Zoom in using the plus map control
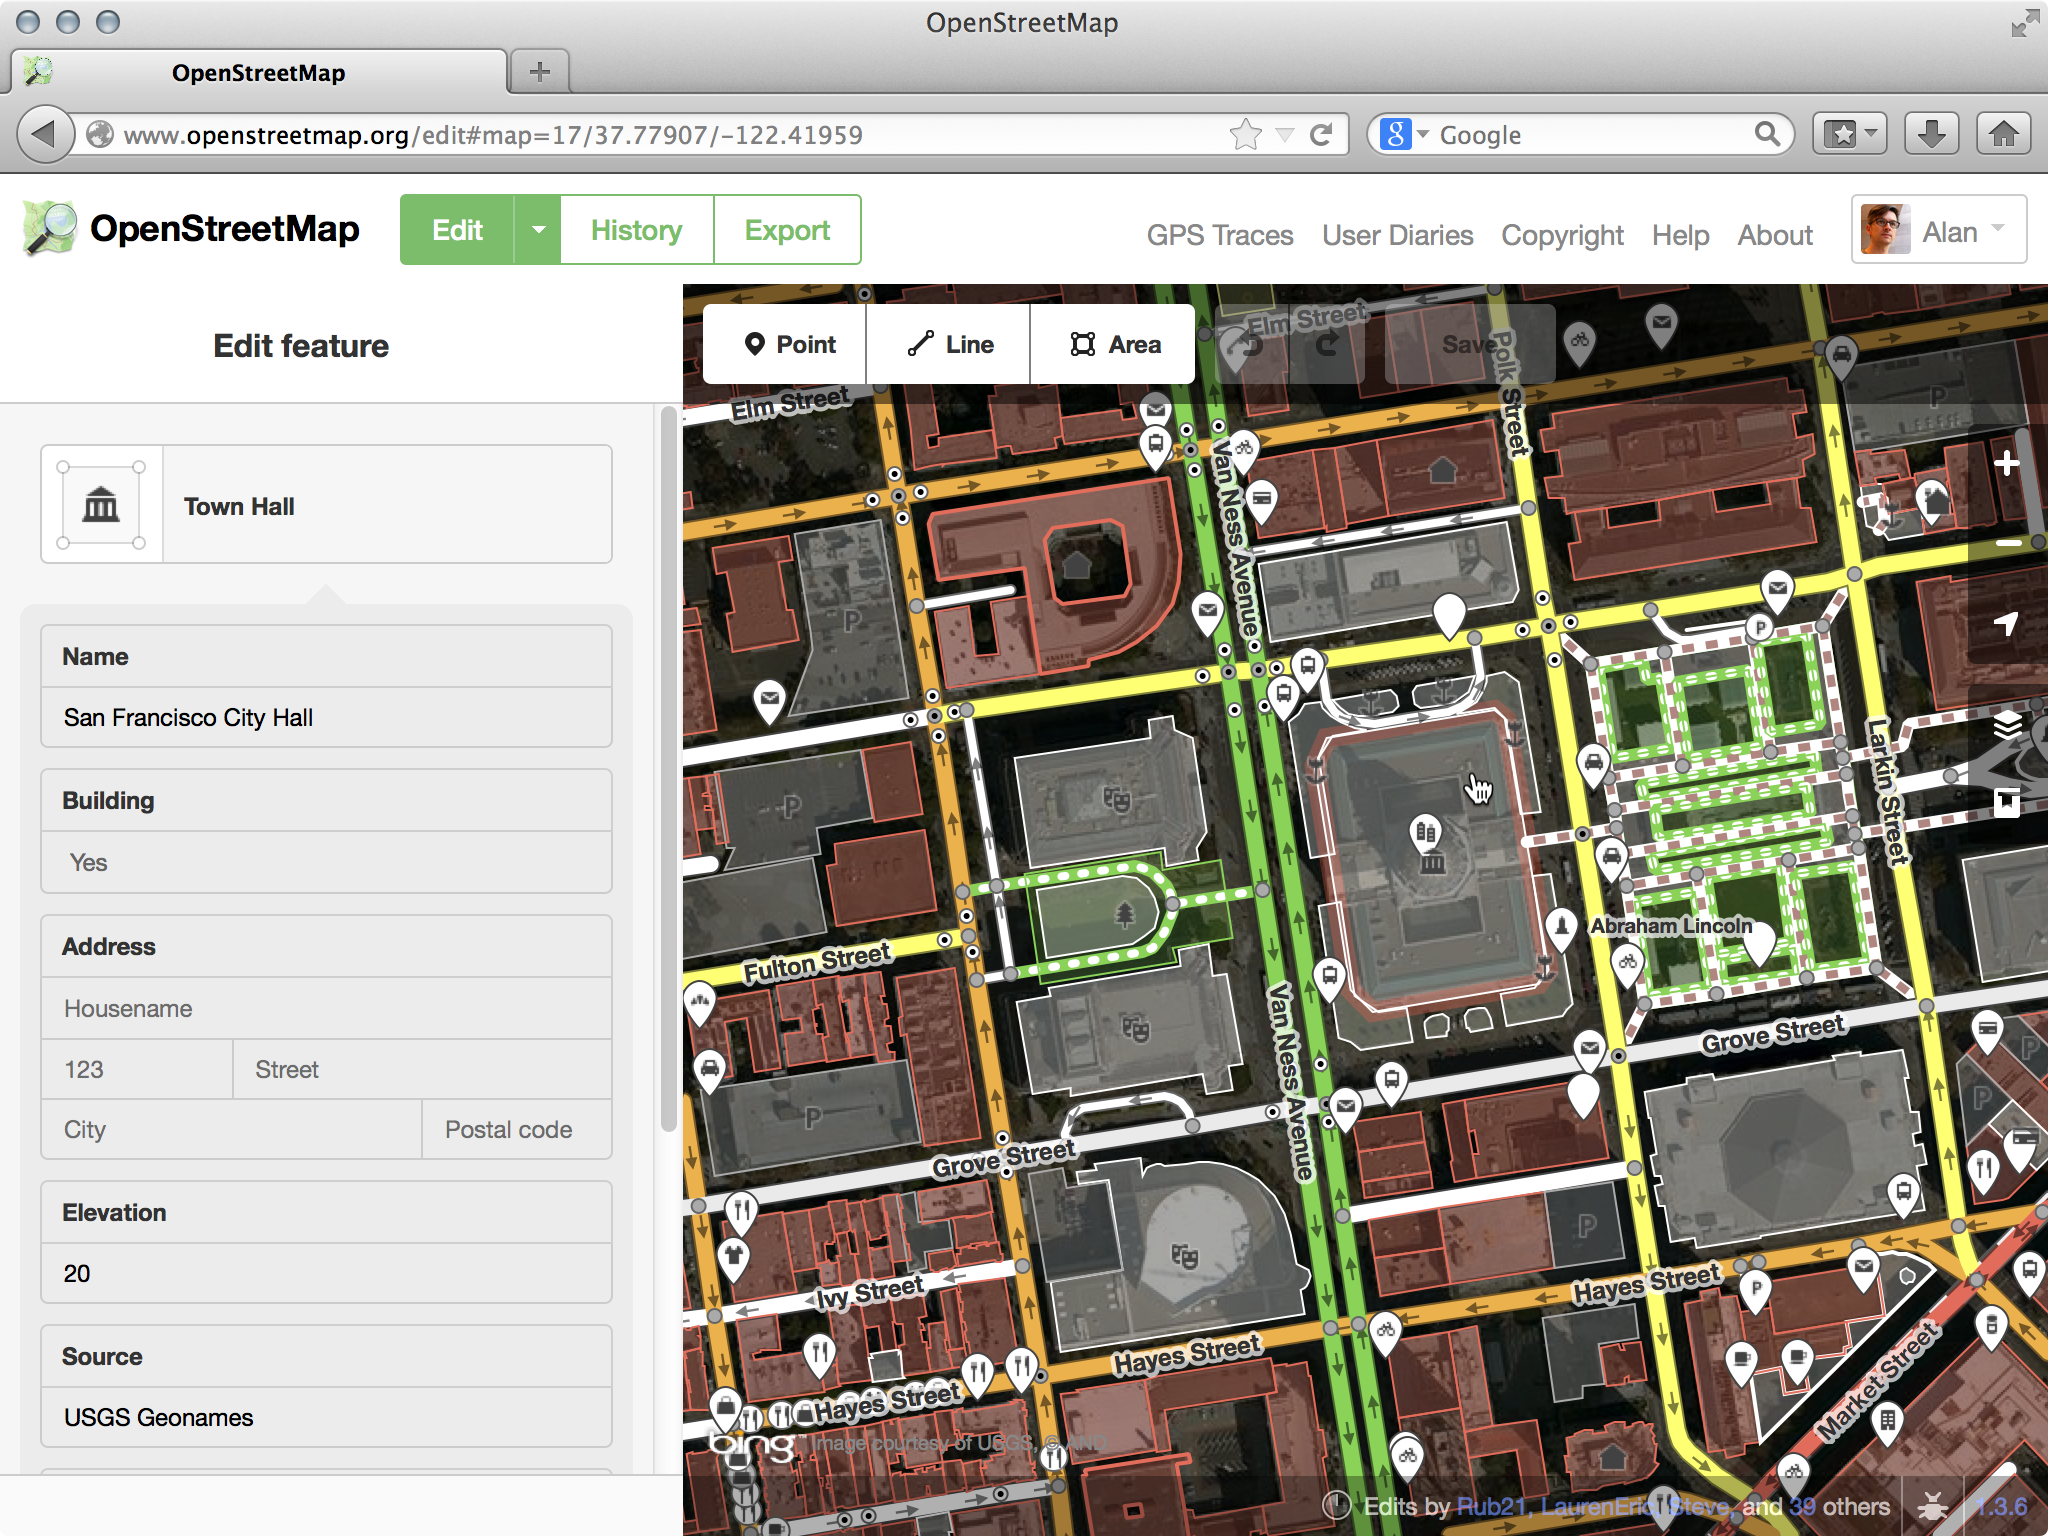The width and height of the screenshot is (2048, 1536). [2006, 464]
